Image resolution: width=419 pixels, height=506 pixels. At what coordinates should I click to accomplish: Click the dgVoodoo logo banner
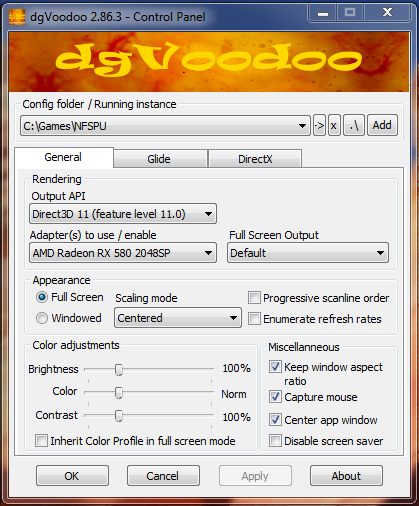[209, 62]
